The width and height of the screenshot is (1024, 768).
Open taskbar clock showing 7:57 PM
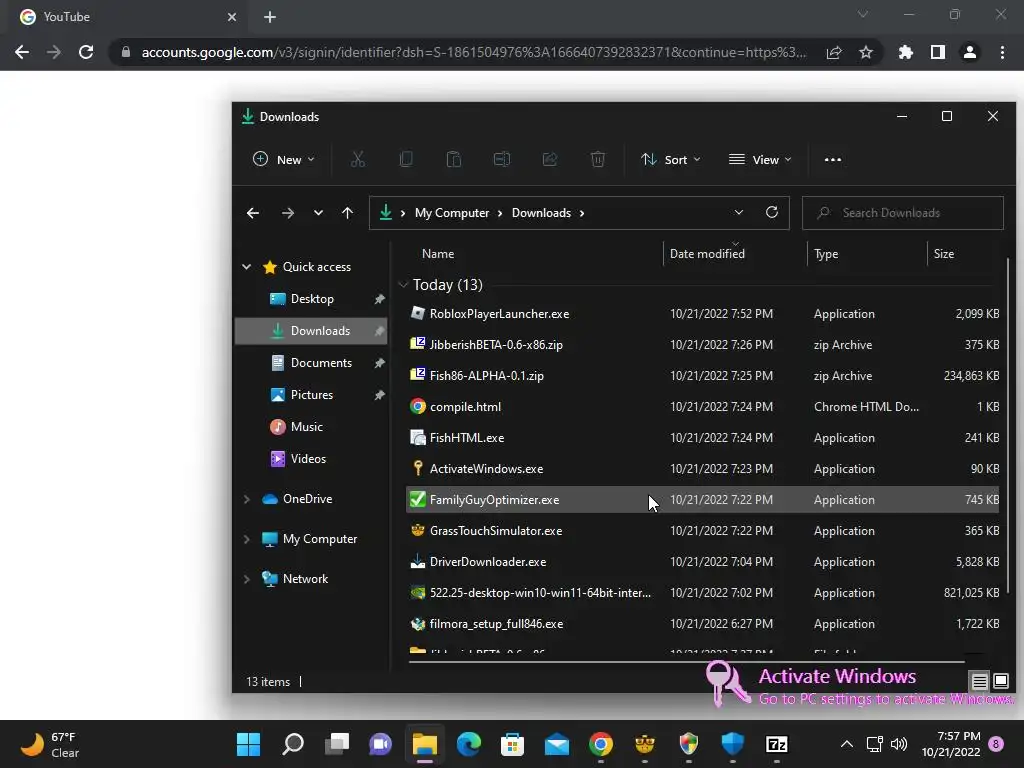(x=951, y=744)
